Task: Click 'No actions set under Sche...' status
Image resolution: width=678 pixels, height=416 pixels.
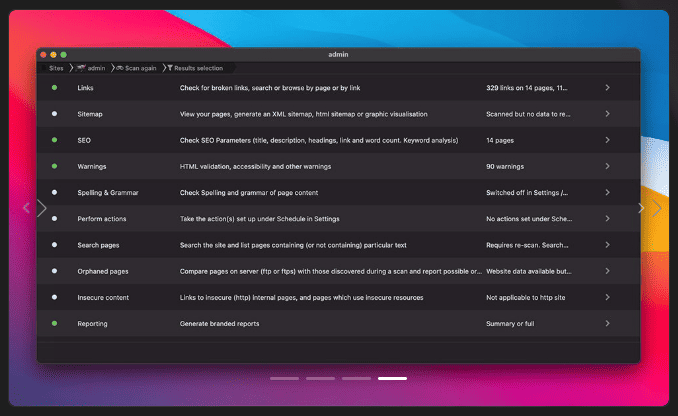Action: (529, 219)
